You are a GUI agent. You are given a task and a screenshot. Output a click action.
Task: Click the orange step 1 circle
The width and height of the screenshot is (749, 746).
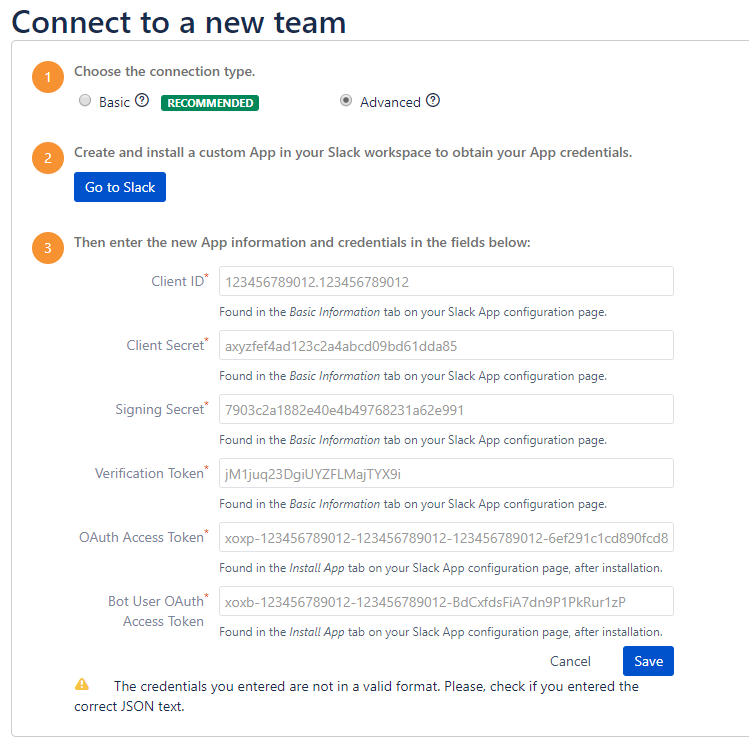[x=48, y=77]
